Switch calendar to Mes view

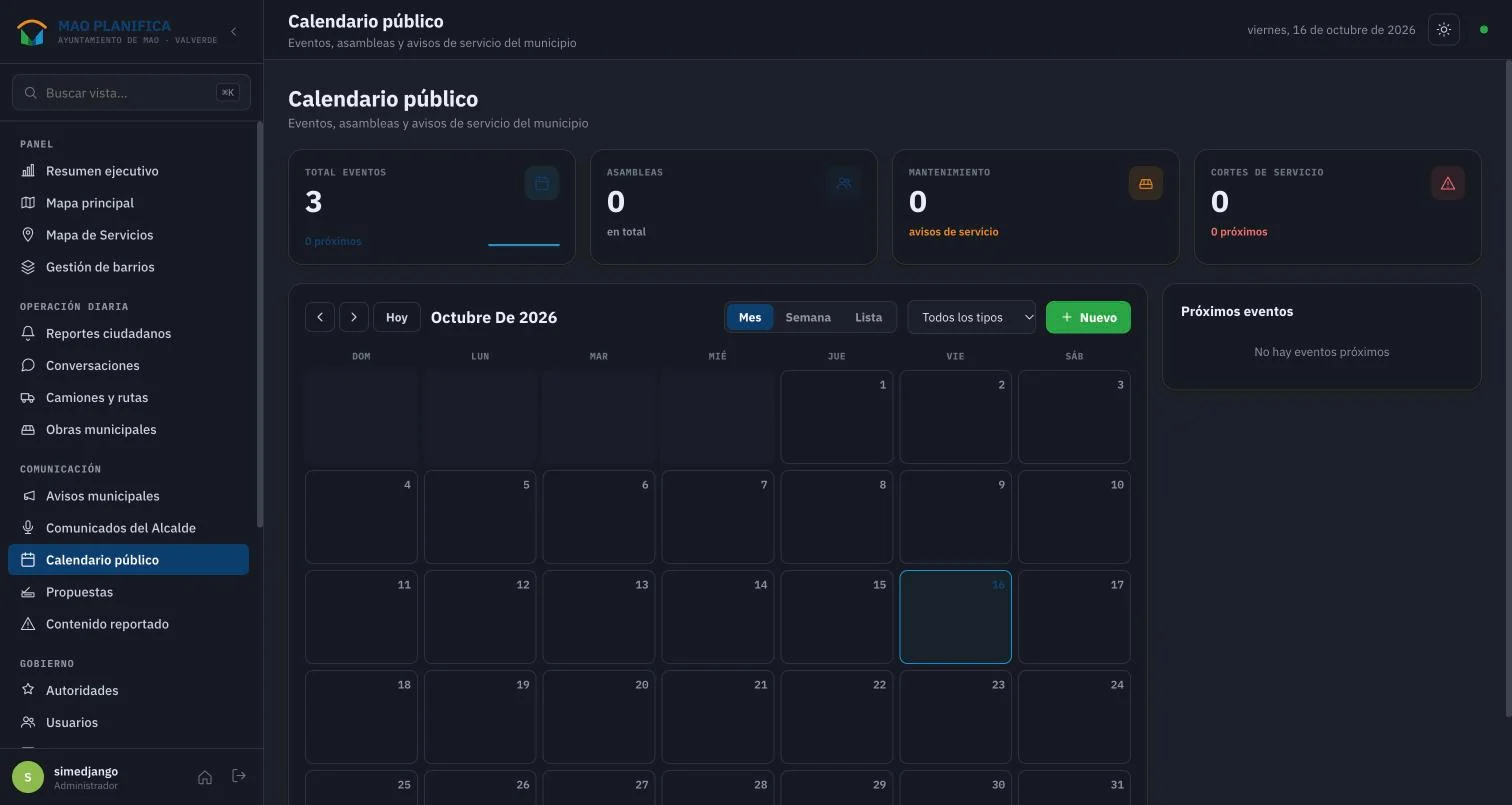pyautogui.click(x=750, y=317)
